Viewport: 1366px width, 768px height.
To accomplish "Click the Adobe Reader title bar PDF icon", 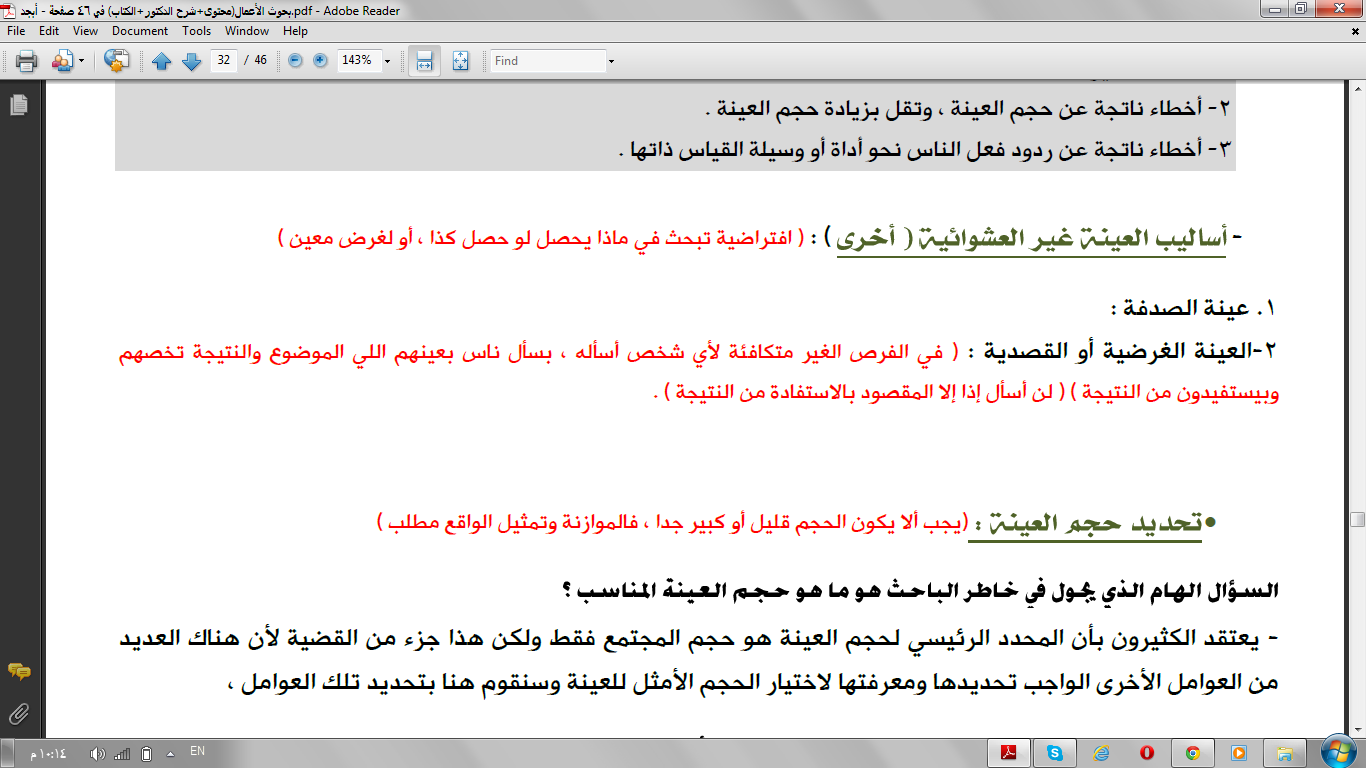I will [x=9, y=9].
